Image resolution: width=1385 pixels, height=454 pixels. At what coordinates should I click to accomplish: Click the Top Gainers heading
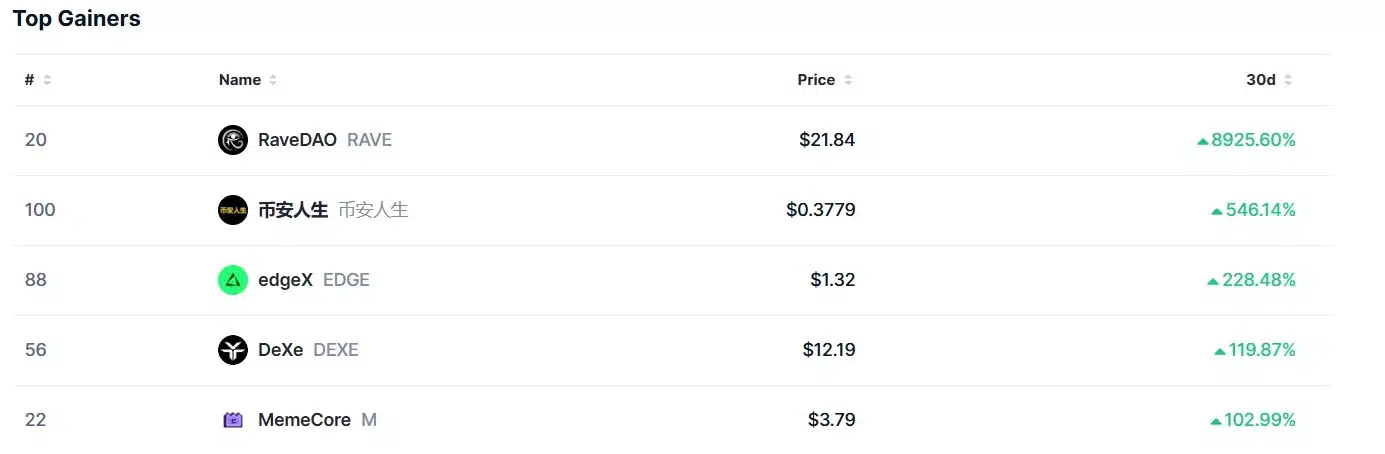coord(77,19)
